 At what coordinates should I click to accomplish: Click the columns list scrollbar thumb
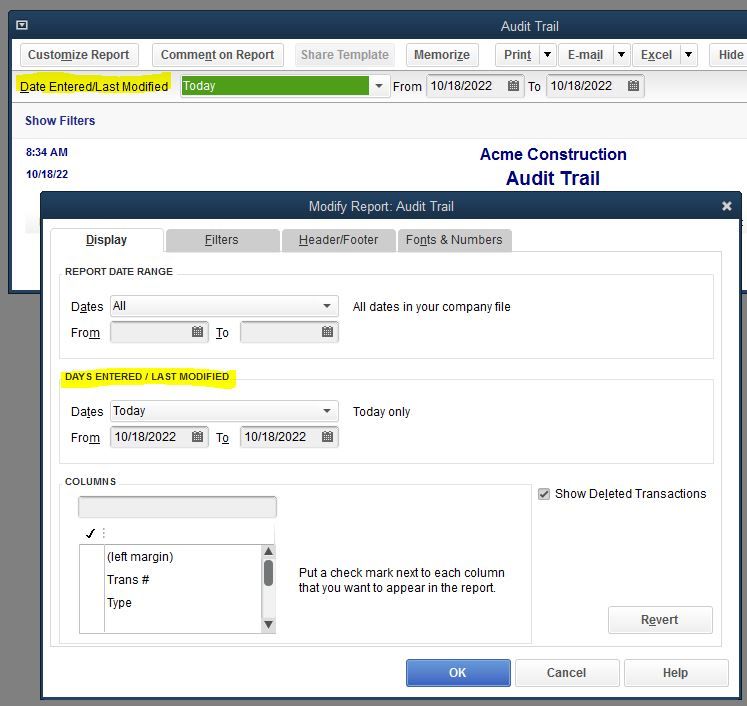point(269,573)
